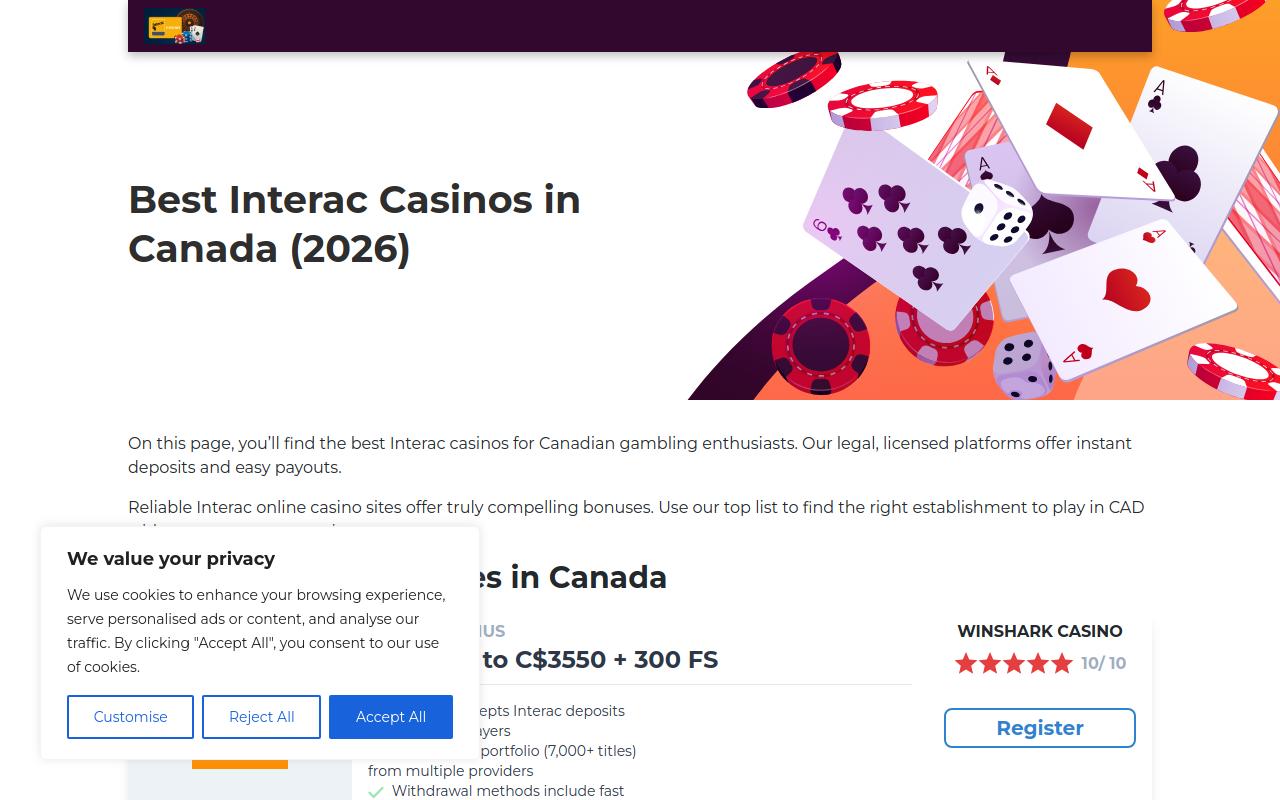1280x800 pixels.
Task: Click the green checkmark beside Withdrawal methods
Action: (x=376, y=792)
